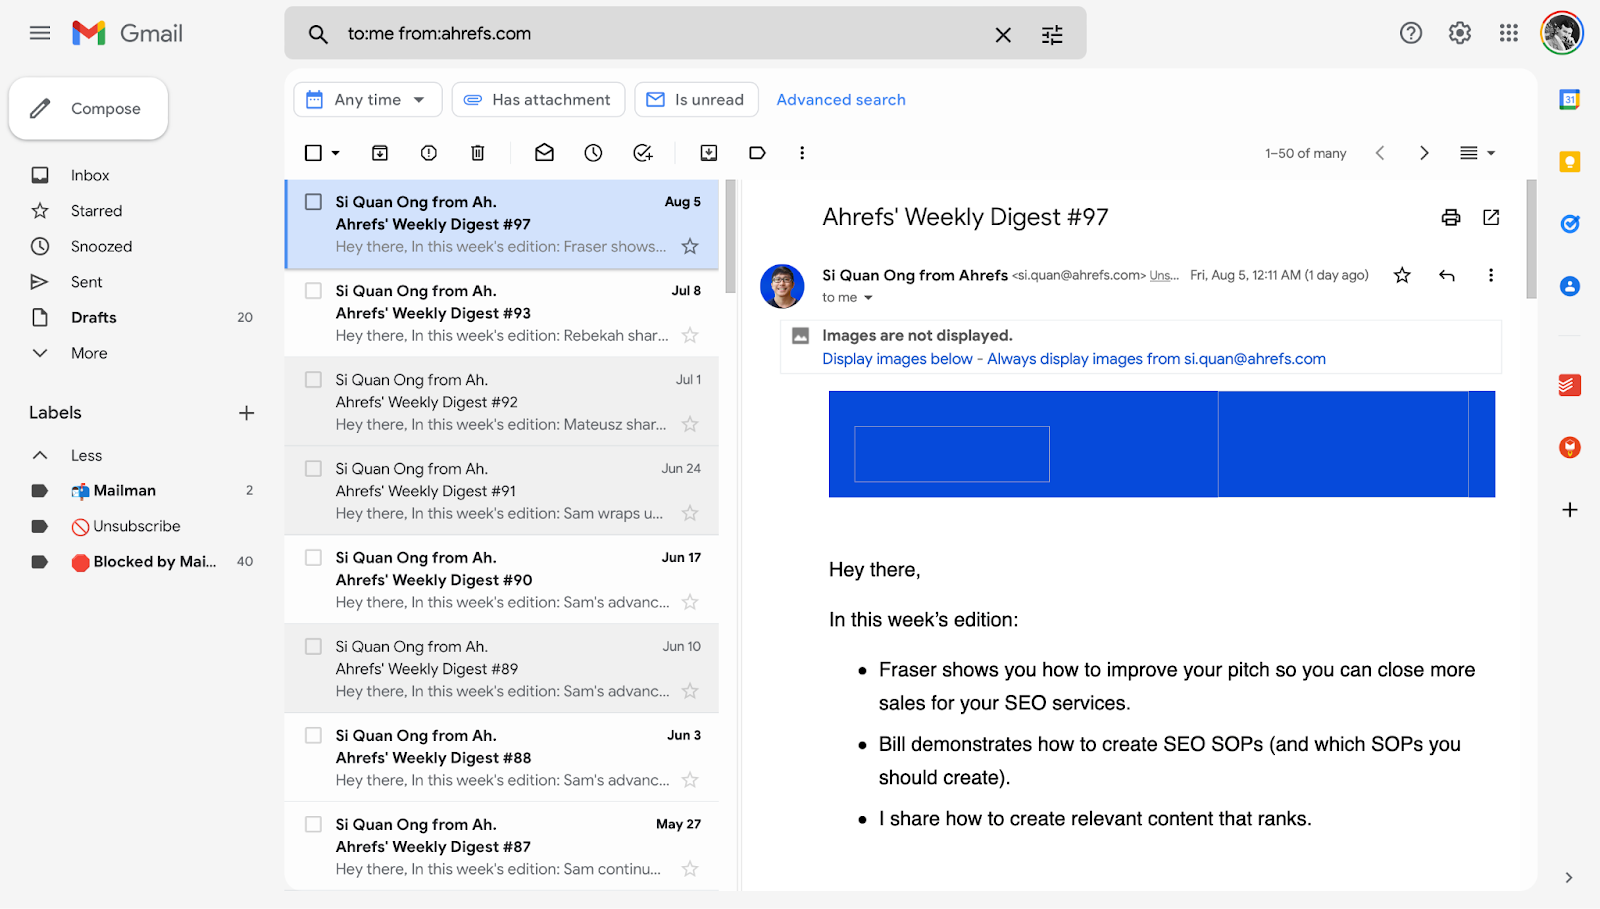Open Gmail settings gear
The width and height of the screenshot is (1600, 909).
pos(1460,33)
